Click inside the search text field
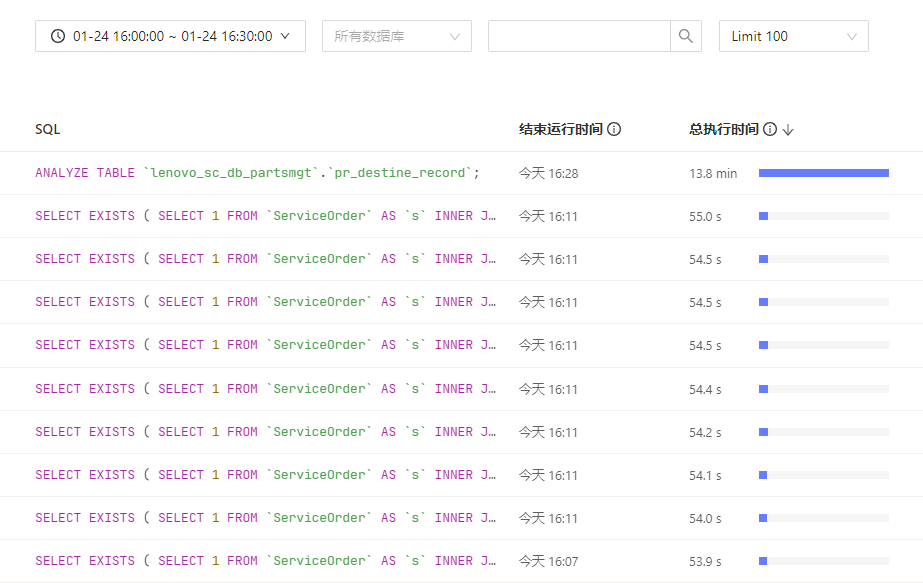The width and height of the screenshot is (923, 583). pyautogui.click(x=579, y=36)
